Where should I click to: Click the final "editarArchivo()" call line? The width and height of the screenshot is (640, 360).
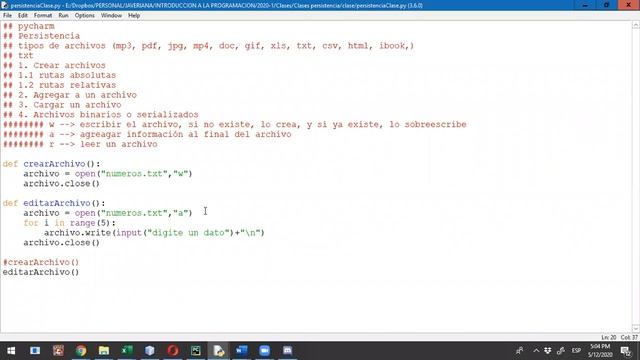click(x=41, y=272)
